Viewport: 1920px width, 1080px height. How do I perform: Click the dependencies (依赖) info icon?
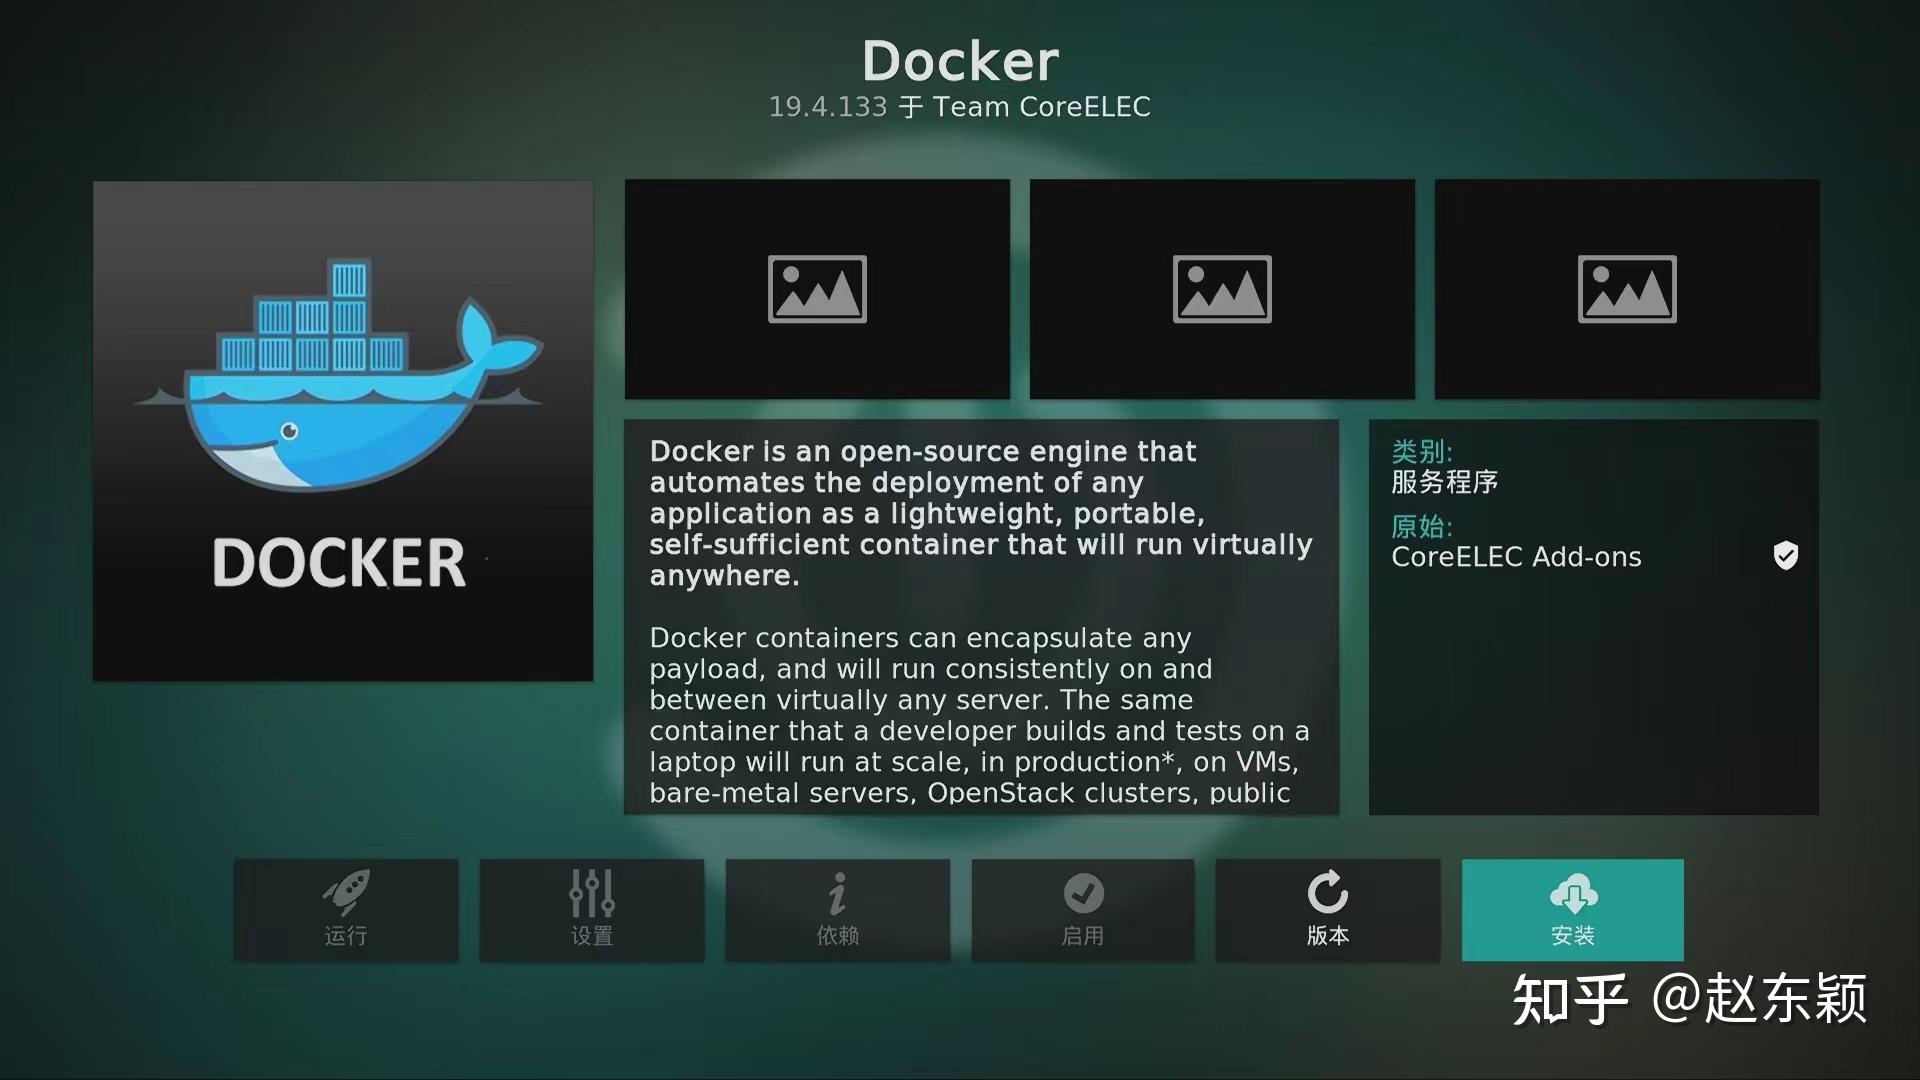[838, 893]
